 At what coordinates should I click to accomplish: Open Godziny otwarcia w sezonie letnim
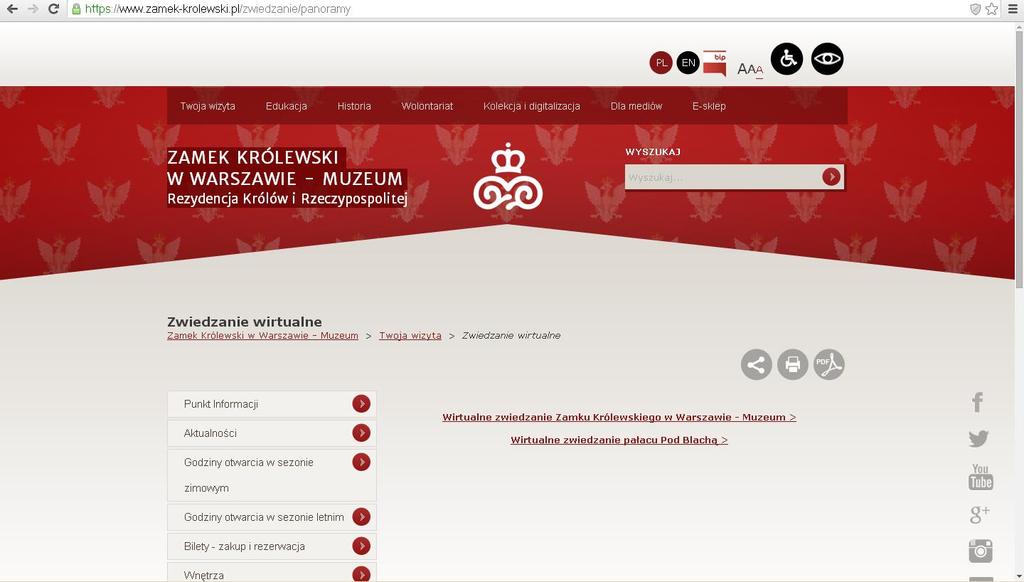272,517
